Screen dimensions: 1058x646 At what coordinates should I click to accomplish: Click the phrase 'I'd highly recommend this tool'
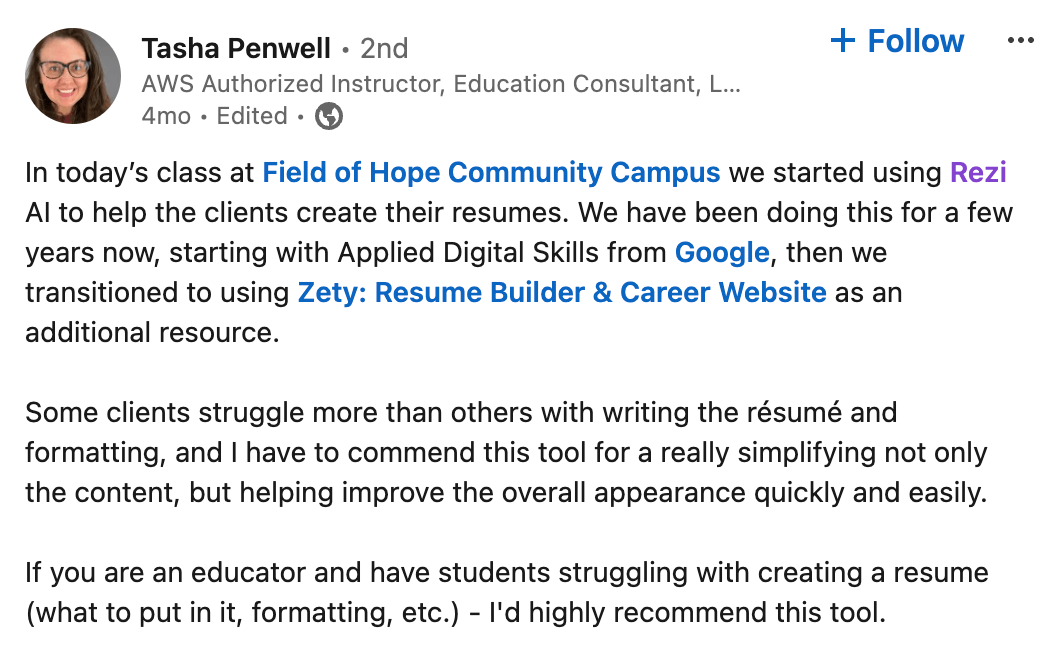coord(684,613)
